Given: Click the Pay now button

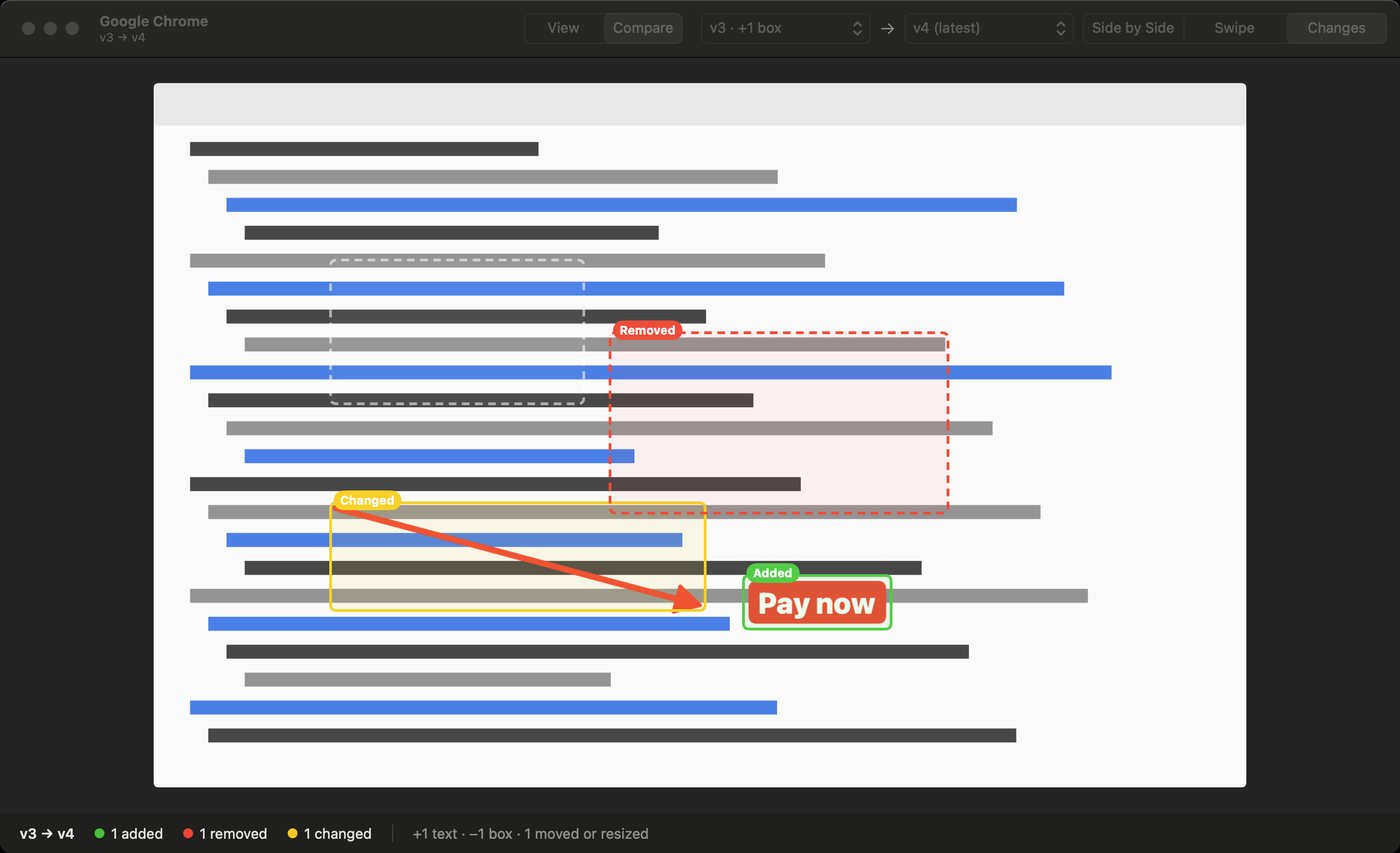Looking at the screenshot, I should click(x=817, y=603).
